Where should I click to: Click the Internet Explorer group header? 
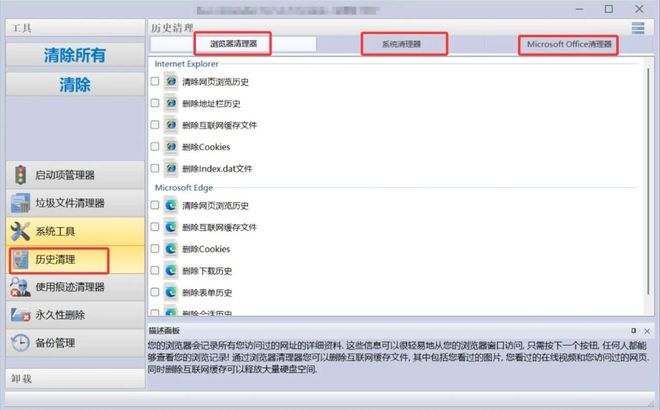(186, 64)
